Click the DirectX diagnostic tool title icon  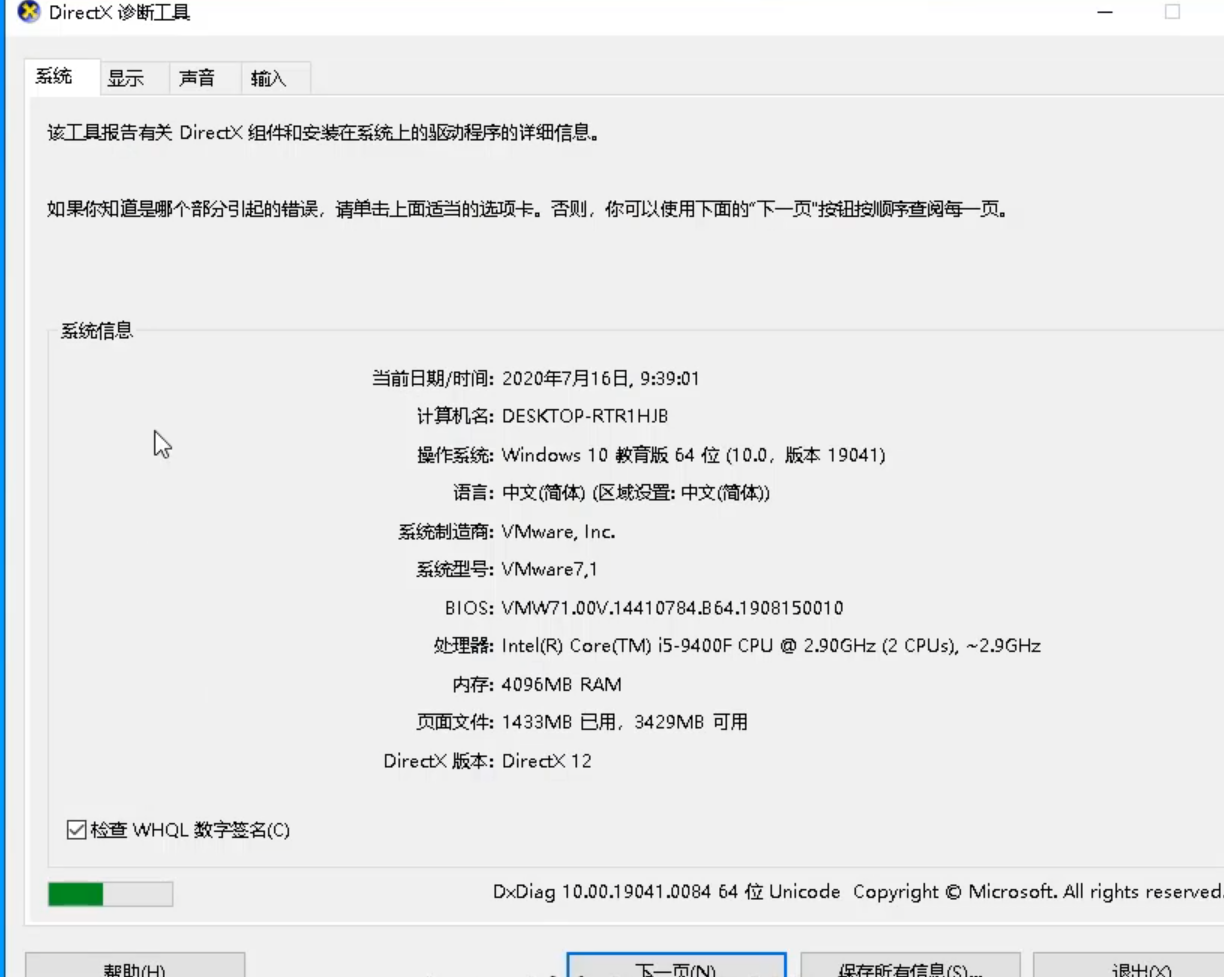pos(30,13)
